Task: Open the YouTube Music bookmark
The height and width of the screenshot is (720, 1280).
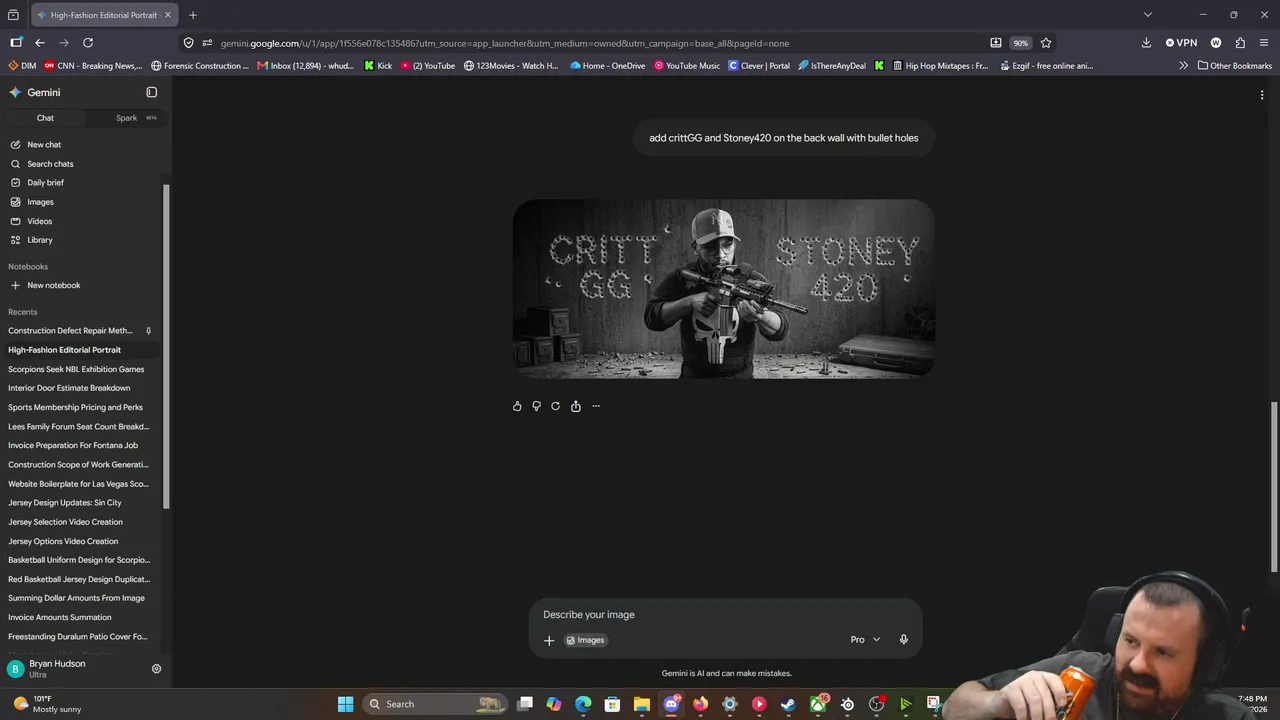Action: pos(687,66)
